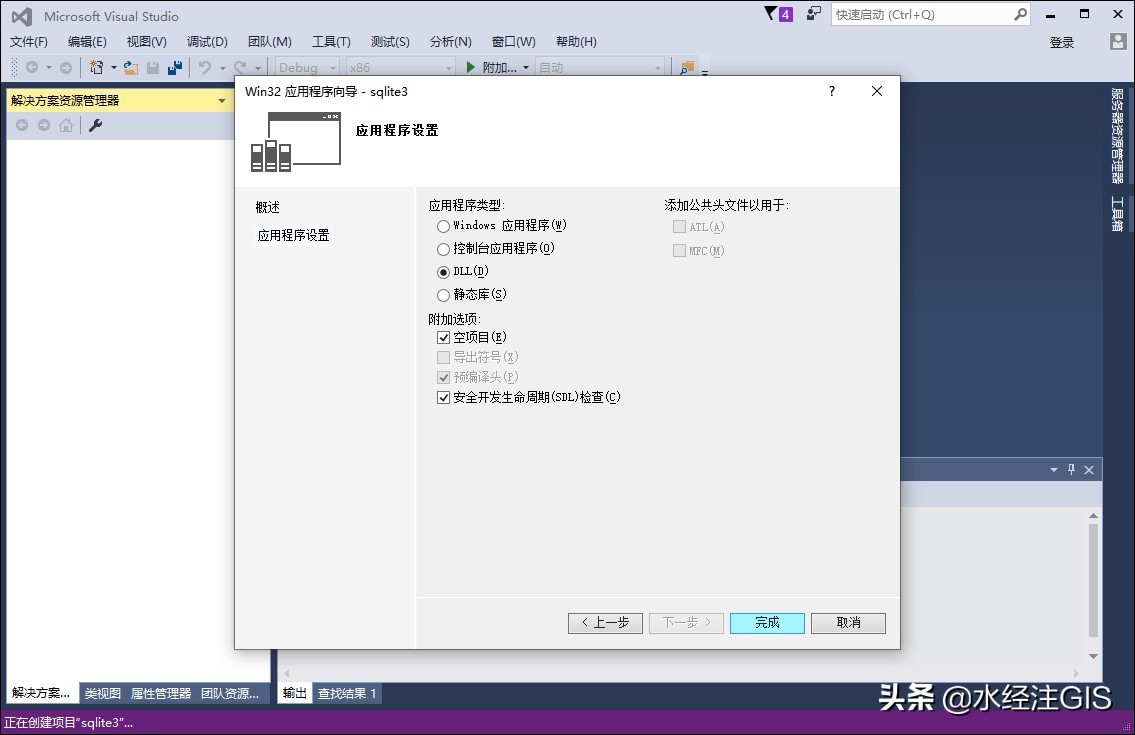Click the Open File folder icon
The image size is (1135, 735).
[131, 67]
